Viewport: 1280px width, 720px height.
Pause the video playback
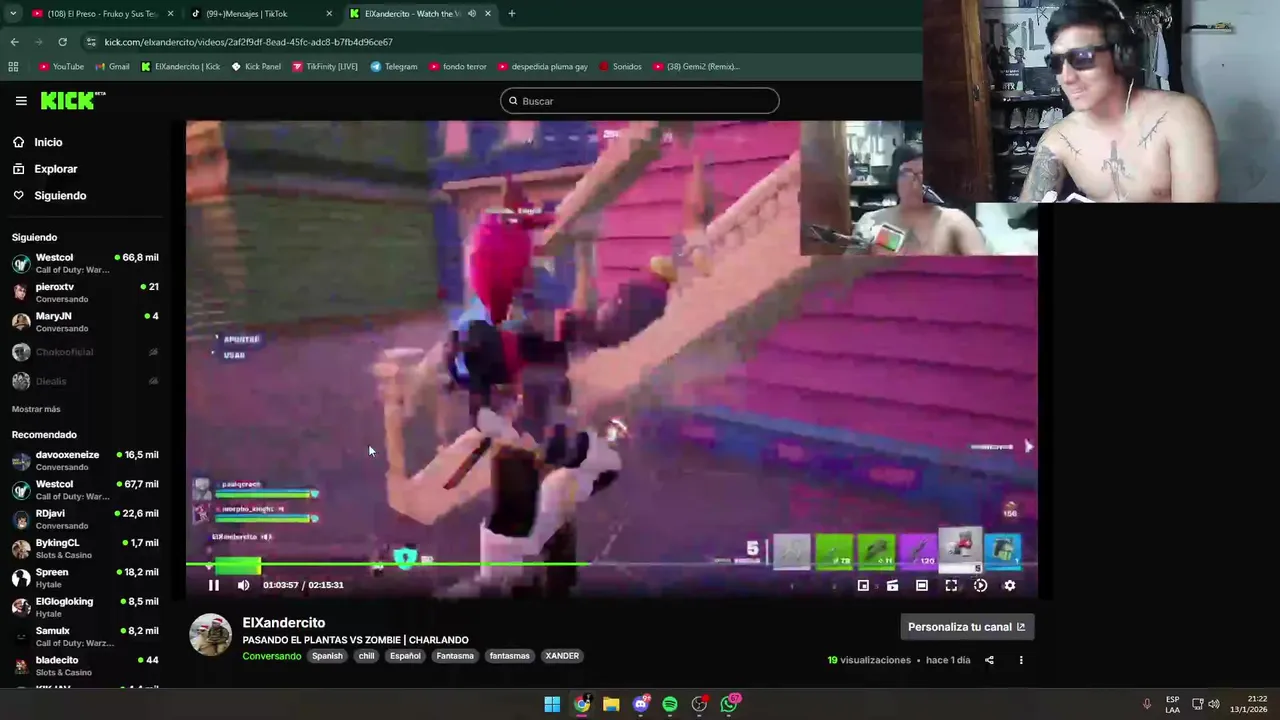pyautogui.click(x=213, y=585)
